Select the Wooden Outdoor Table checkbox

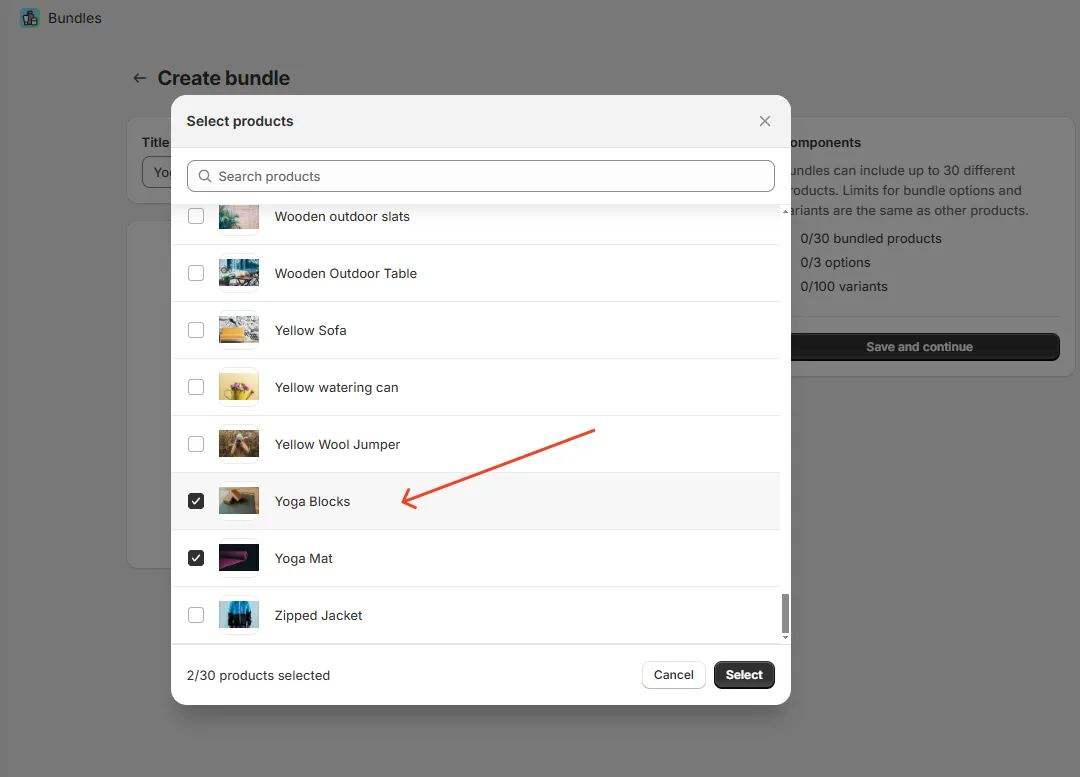pos(196,273)
